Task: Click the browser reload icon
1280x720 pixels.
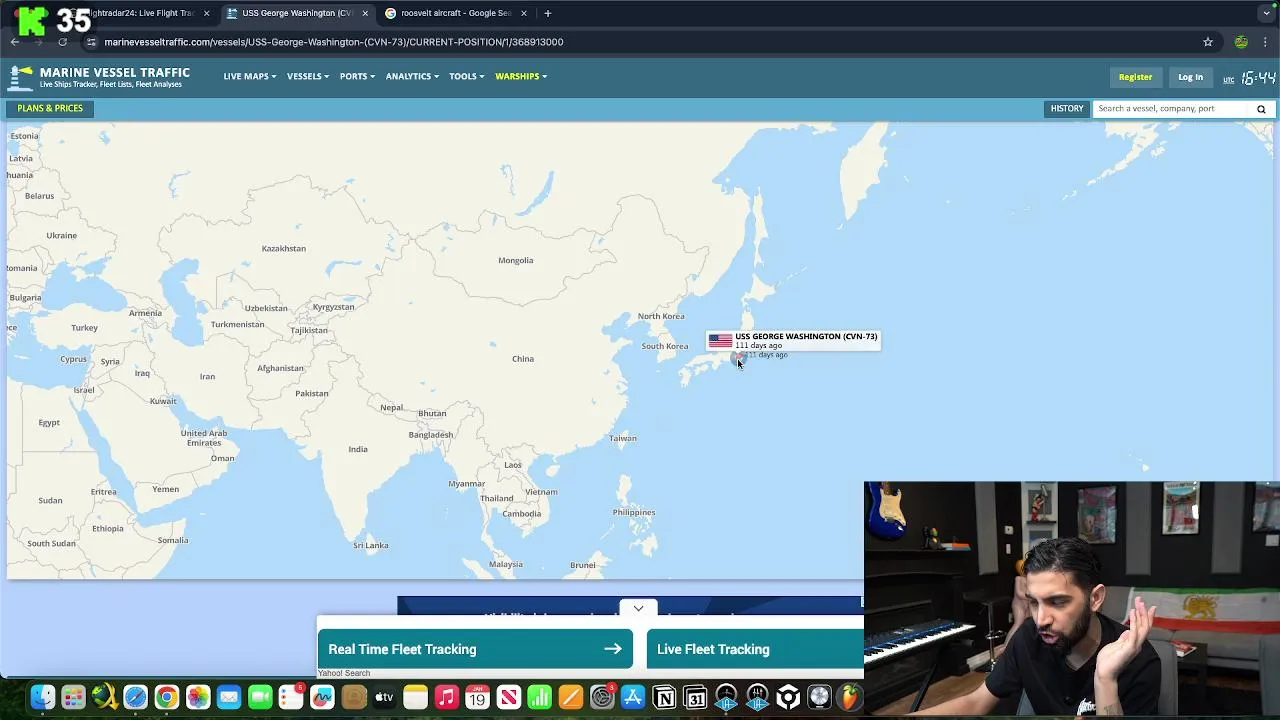Action: tap(62, 42)
